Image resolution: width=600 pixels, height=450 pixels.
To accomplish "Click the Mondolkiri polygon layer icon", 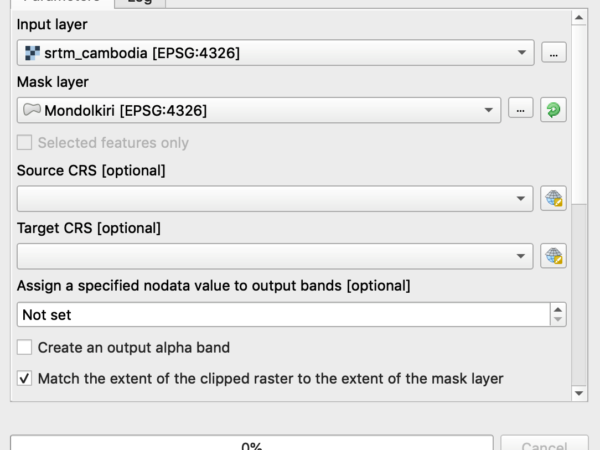I will [x=32, y=110].
